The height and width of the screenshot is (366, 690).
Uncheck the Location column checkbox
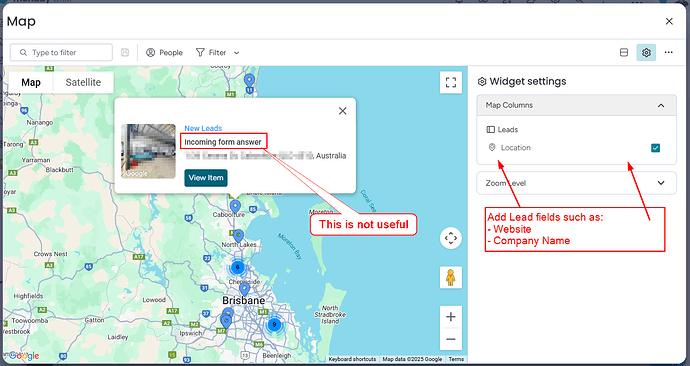(655, 148)
